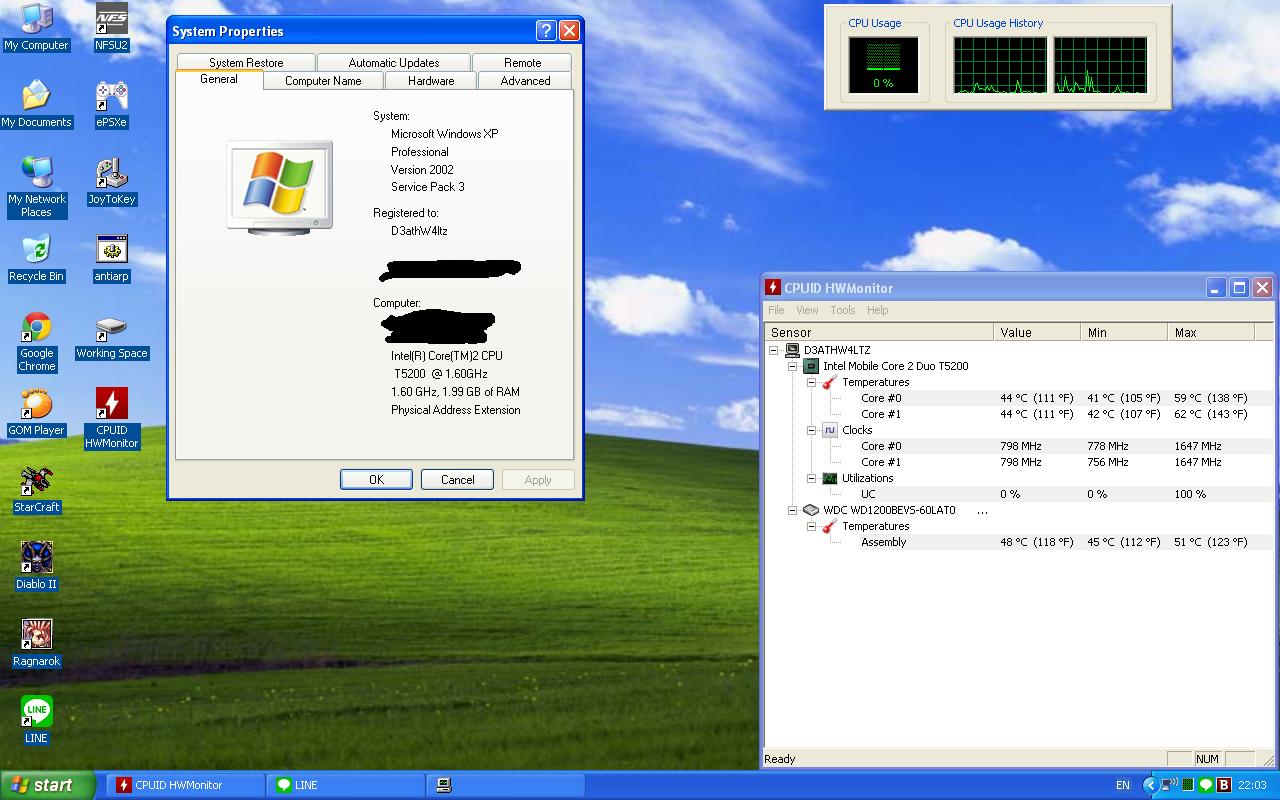Show hidden tray icons arrow
This screenshot has width=1280, height=800.
1151,785
